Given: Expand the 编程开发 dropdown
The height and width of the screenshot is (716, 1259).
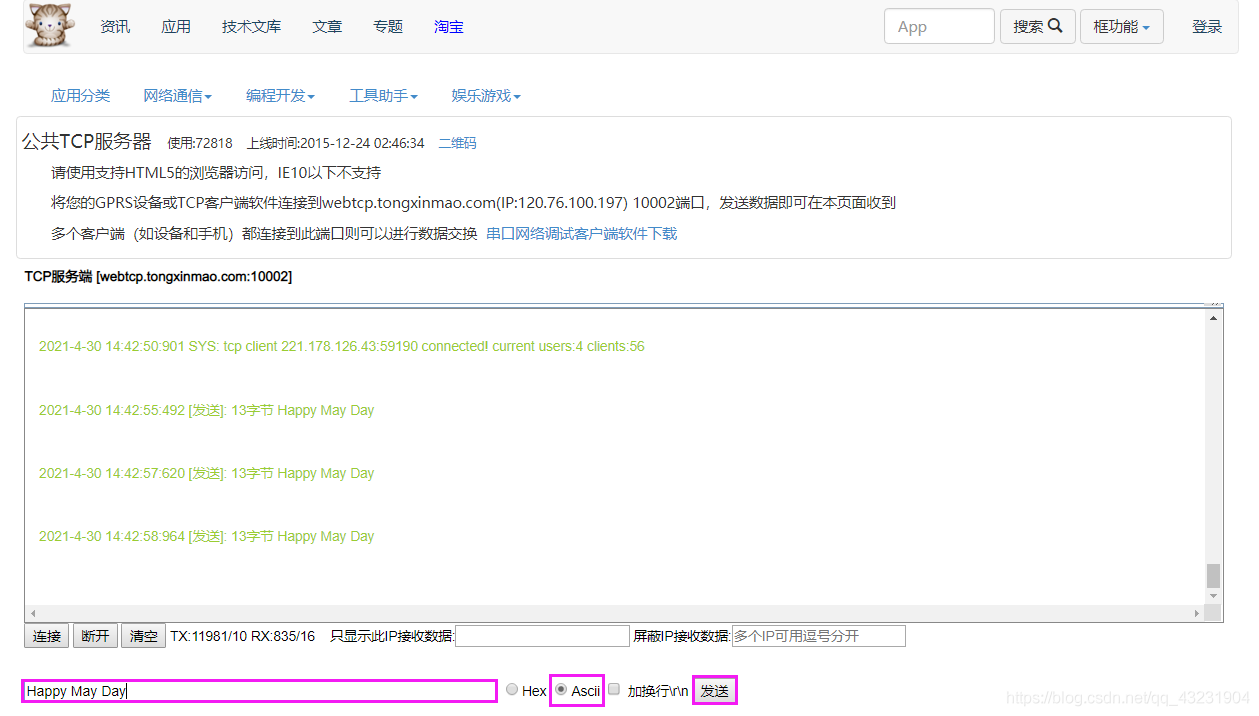Looking at the screenshot, I should pos(280,96).
